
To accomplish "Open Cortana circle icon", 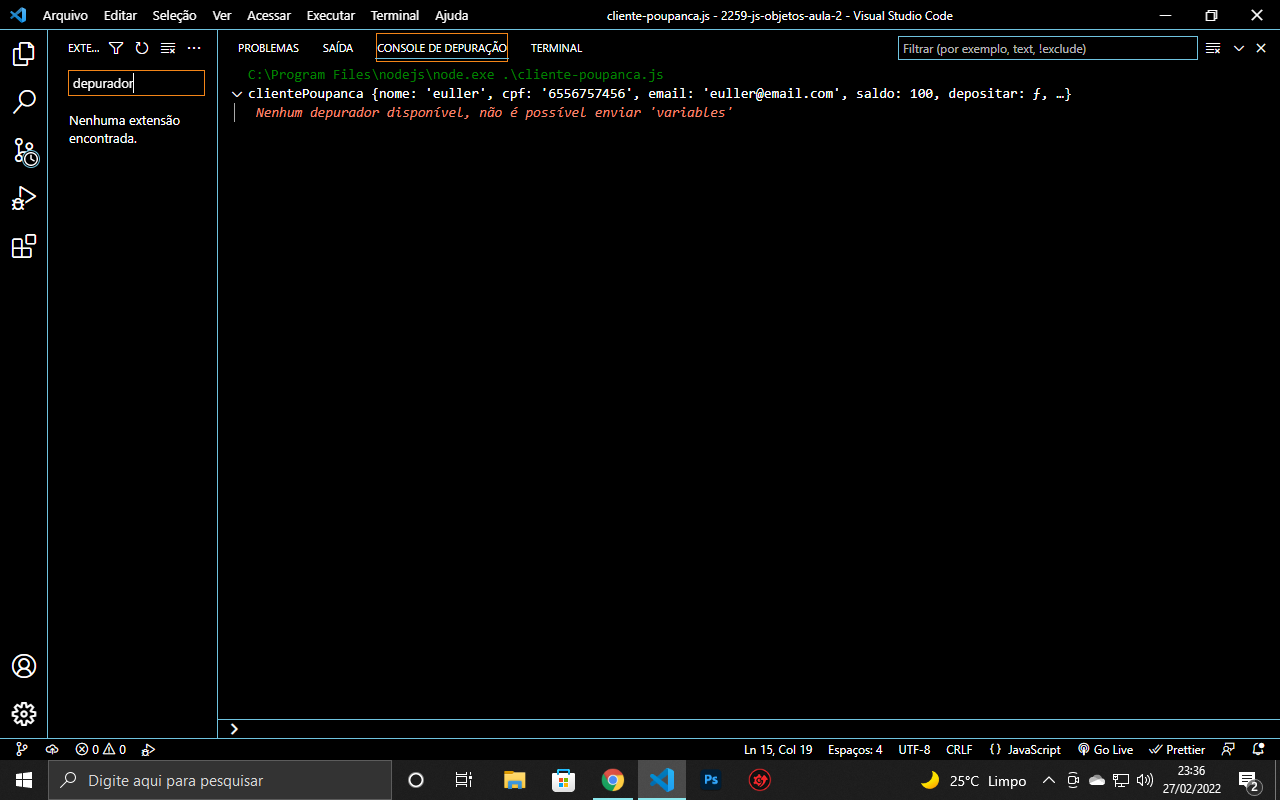I will point(416,780).
